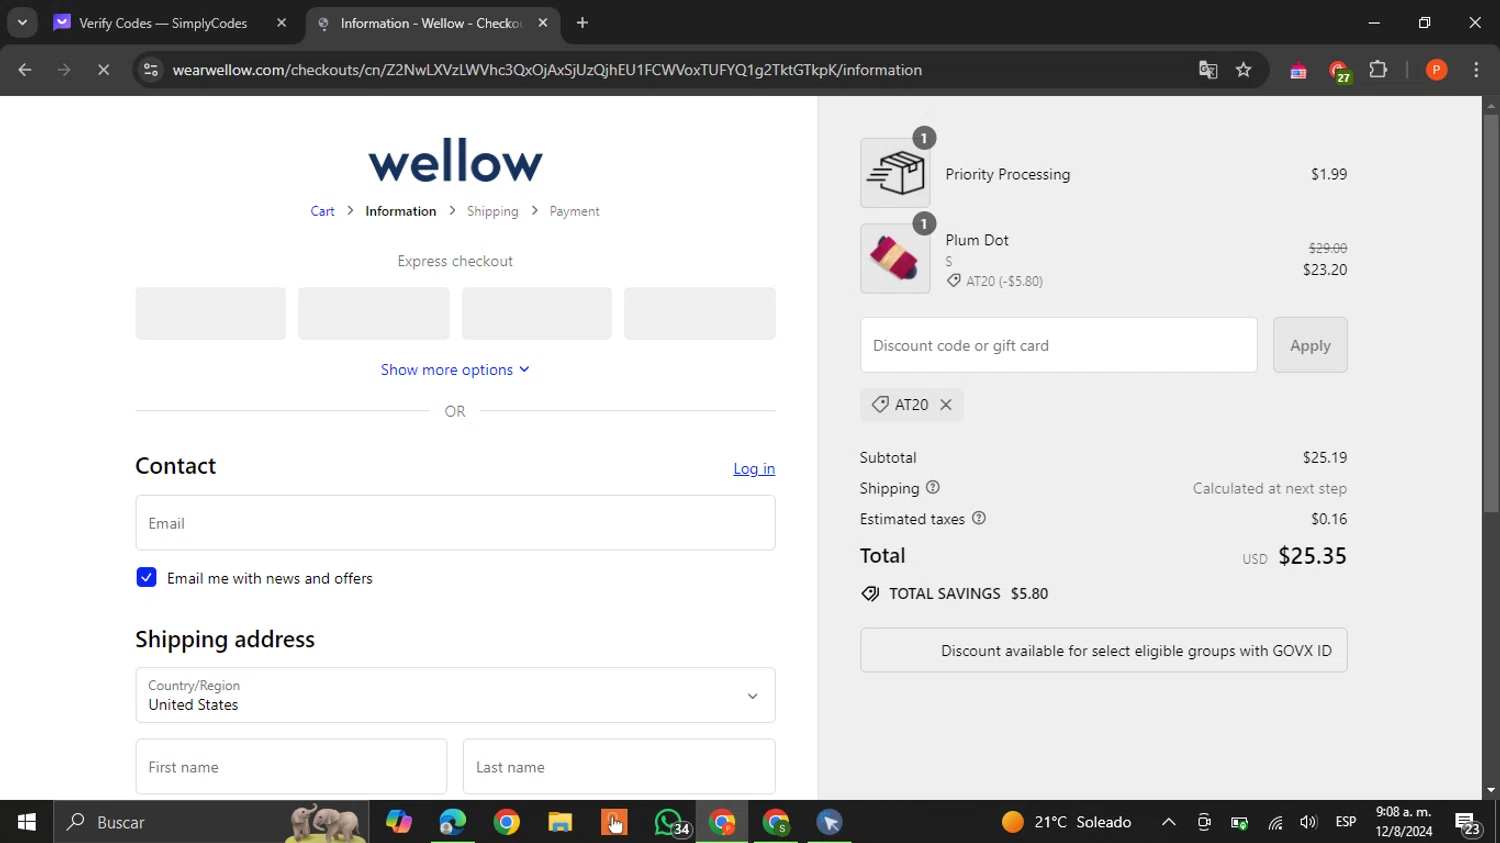Click the Apply discount button

(x=1310, y=345)
